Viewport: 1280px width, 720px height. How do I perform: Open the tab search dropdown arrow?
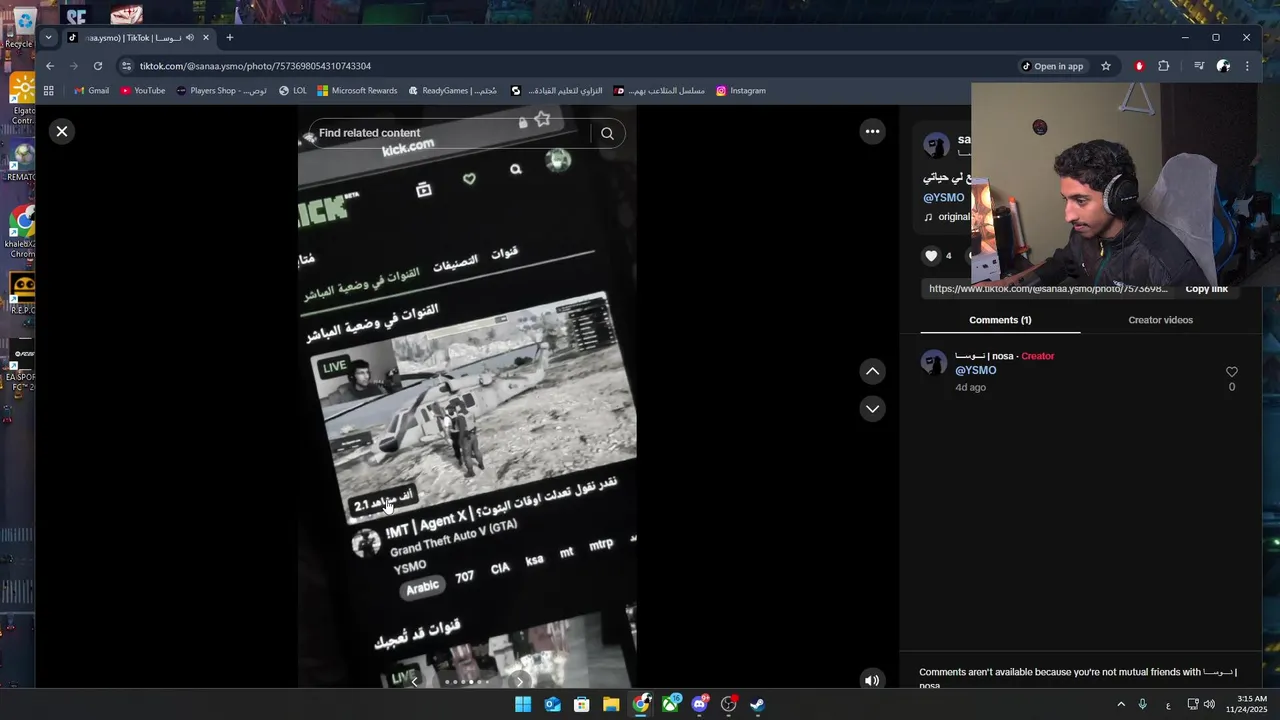tap(48, 38)
